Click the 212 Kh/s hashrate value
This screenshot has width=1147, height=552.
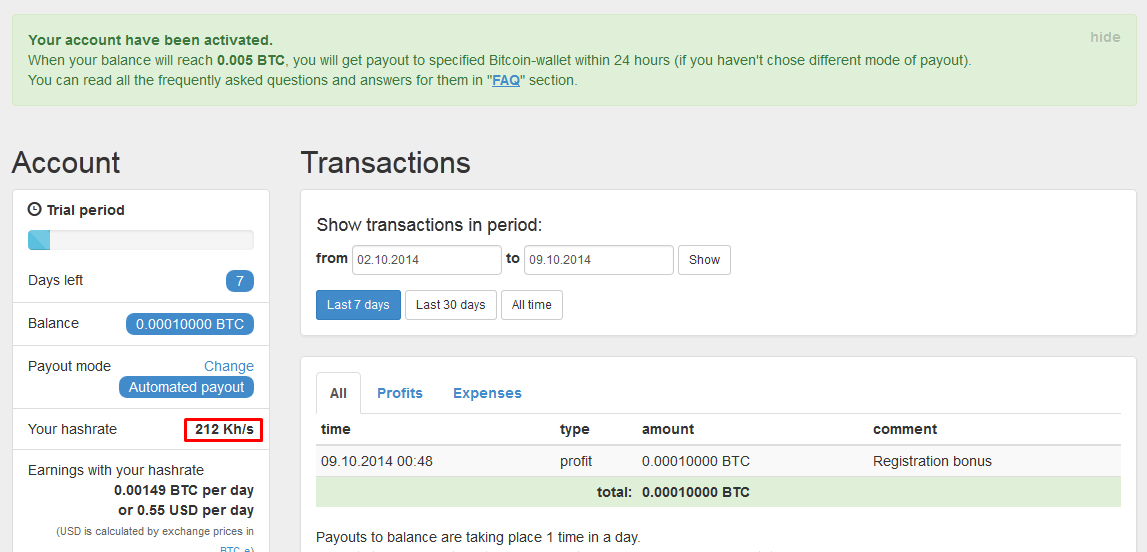click(223, 430)
